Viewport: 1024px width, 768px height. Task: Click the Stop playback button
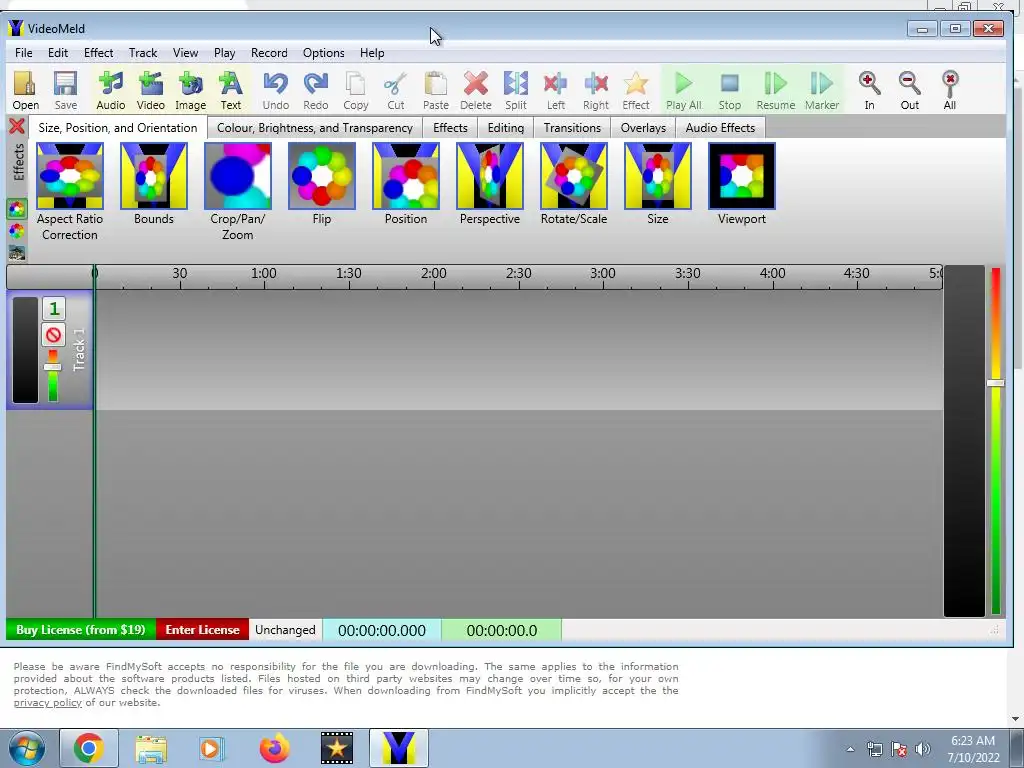[x=729, y=90]
